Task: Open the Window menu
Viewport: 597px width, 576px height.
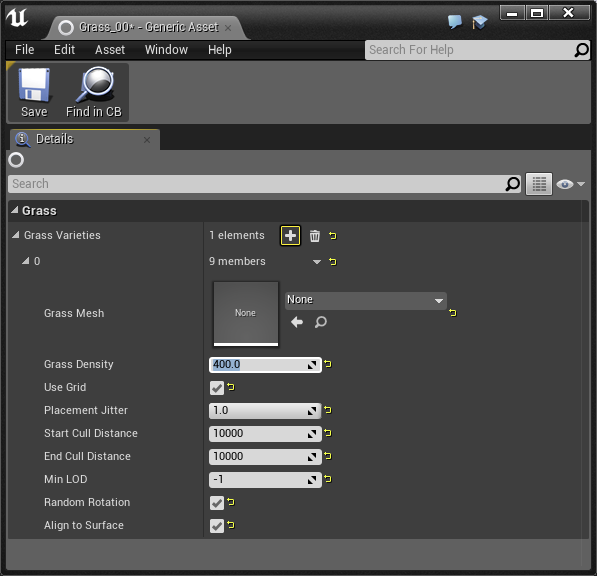Action: pyautogui.click(x=166, y=50)
